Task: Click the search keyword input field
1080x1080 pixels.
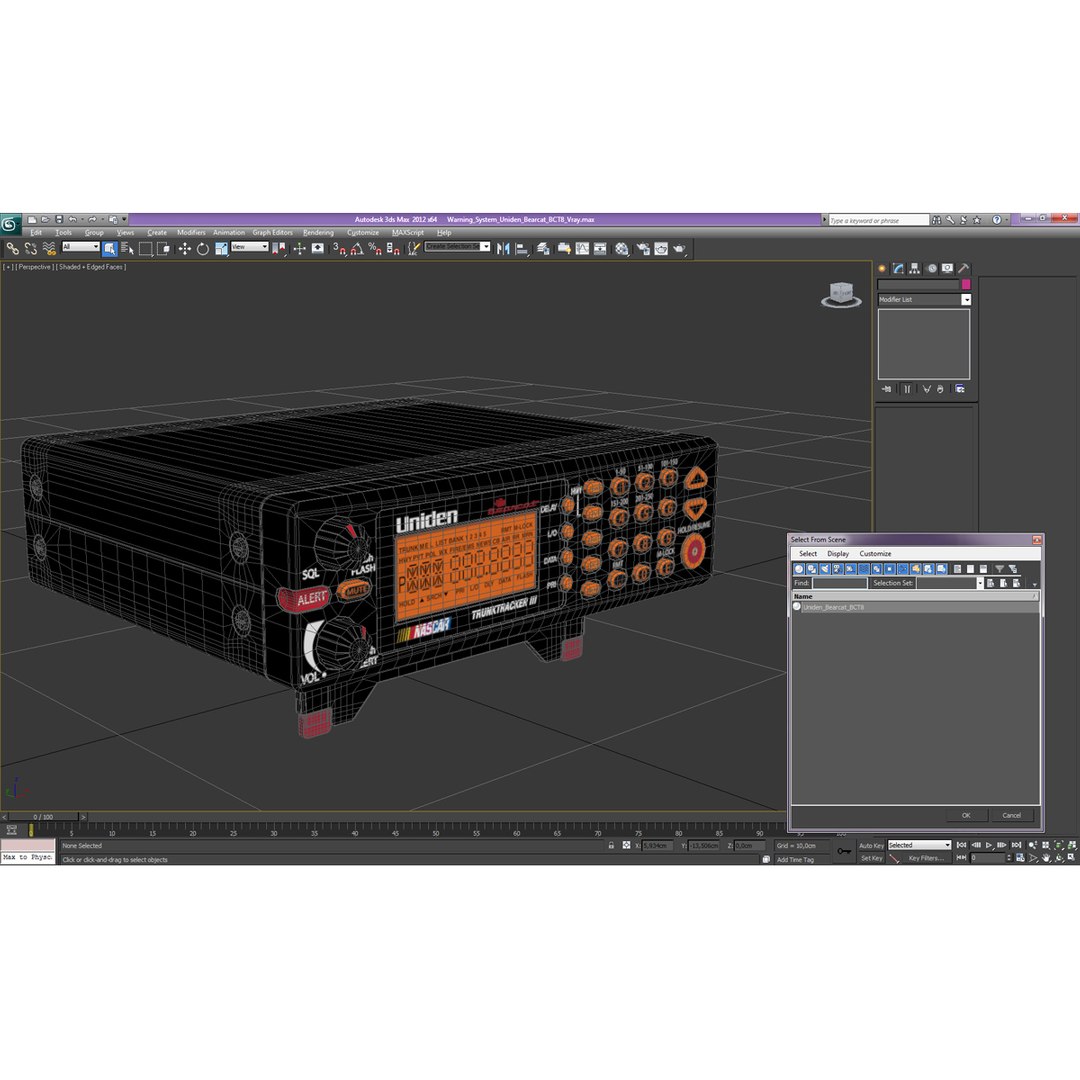Action: click(x=878, y=220)
